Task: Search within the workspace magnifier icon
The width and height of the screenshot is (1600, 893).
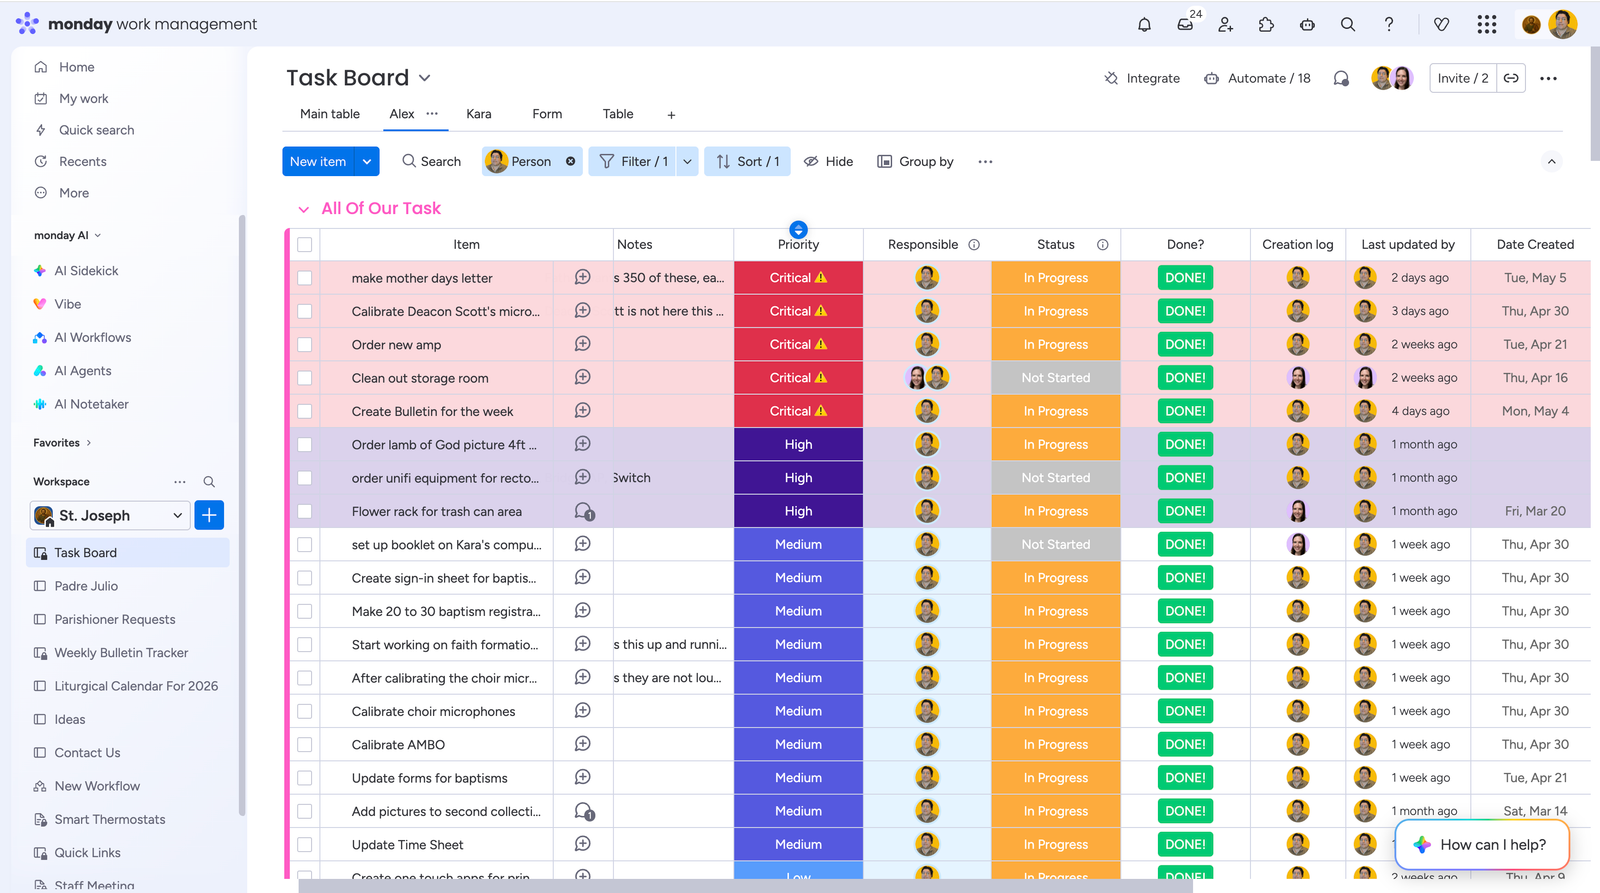Action: pyautogui.click(x=209, y=482)
